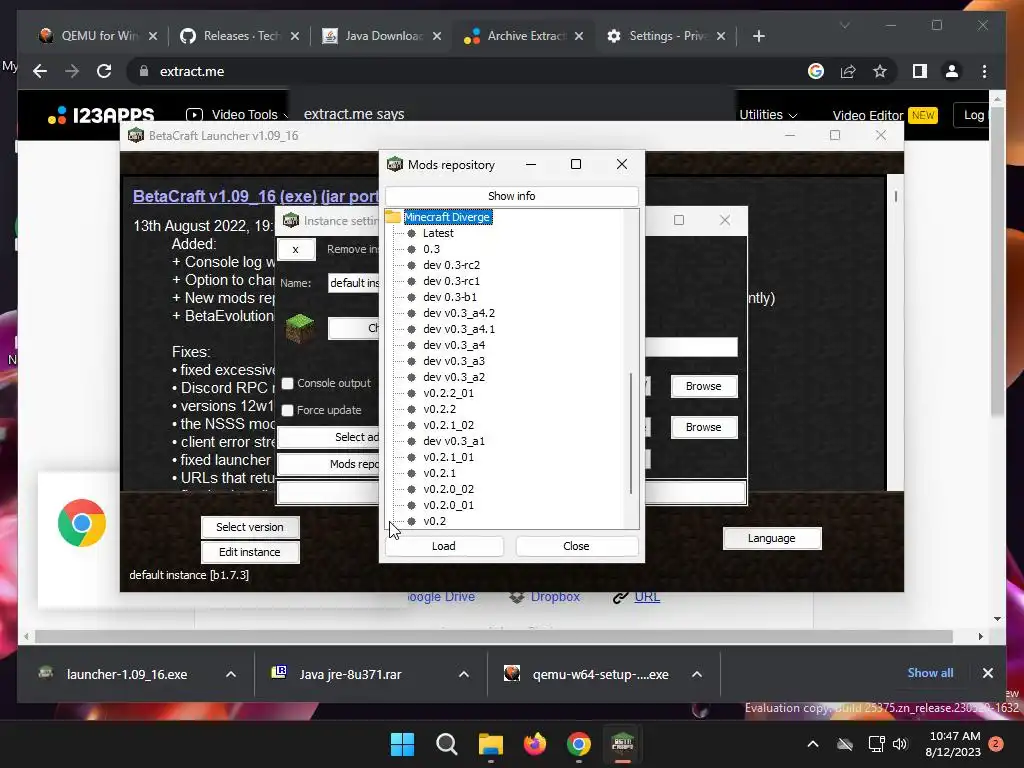The image size is (1024, 768).
Task: Click the URL link
Action: [647, 597]
